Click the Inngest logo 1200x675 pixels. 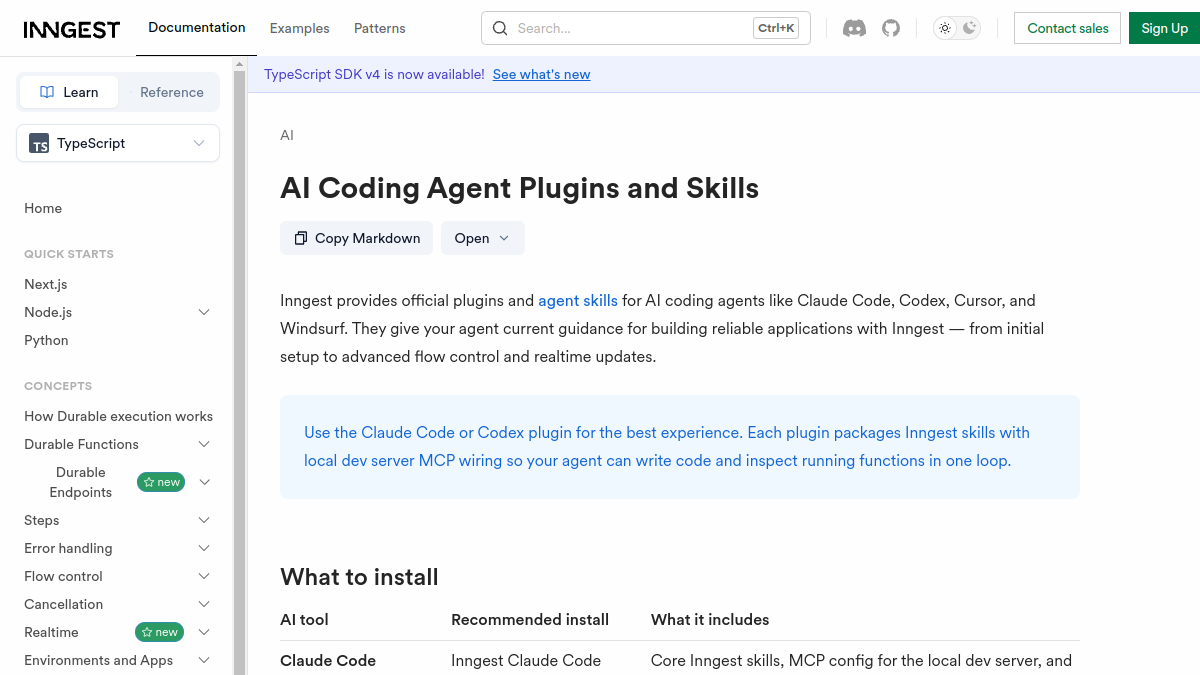pyautogui.click(x=71, y=29)
